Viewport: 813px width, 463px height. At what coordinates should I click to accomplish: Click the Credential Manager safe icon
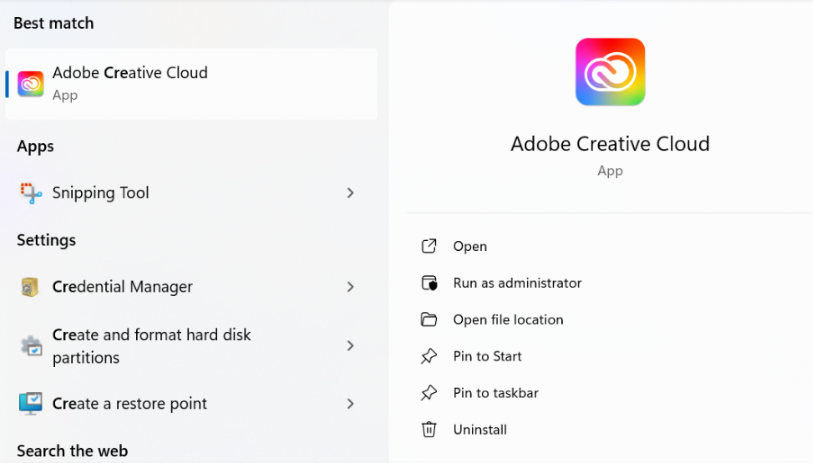(x=30, y=287)
